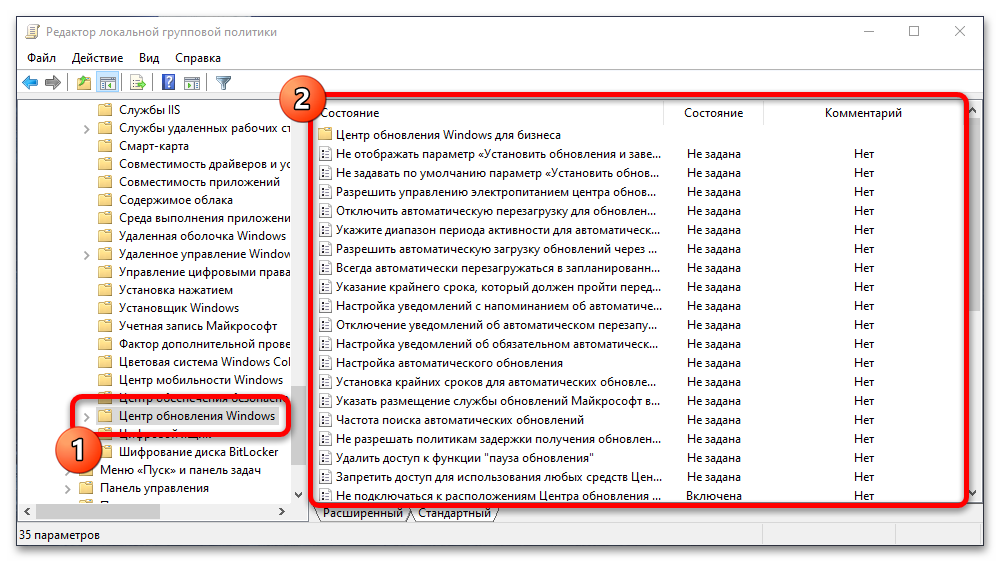
Task: Select Учетная запись Майкрософт in the tree
Action: pyautogui.click(x=198, y=326)
